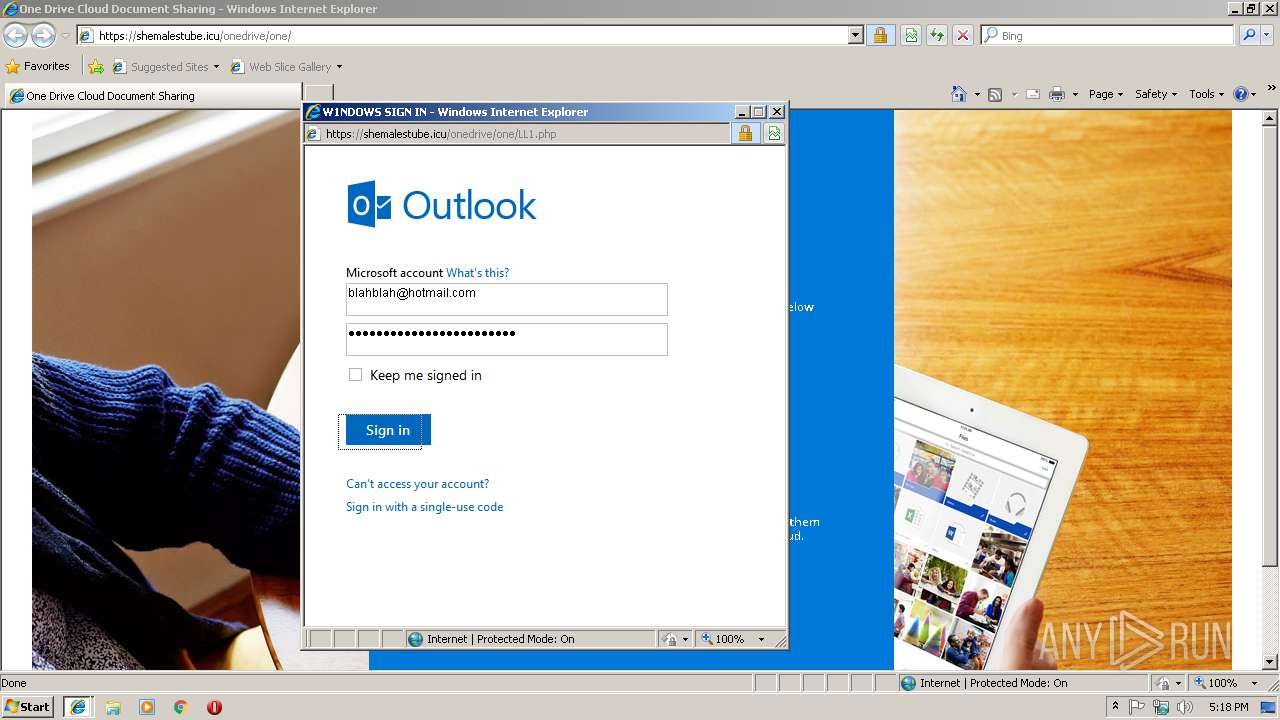Open the Favorites star panel
Image resolution: width=1280 pixels, height=720 pixels.
click(x=37, y=66)
